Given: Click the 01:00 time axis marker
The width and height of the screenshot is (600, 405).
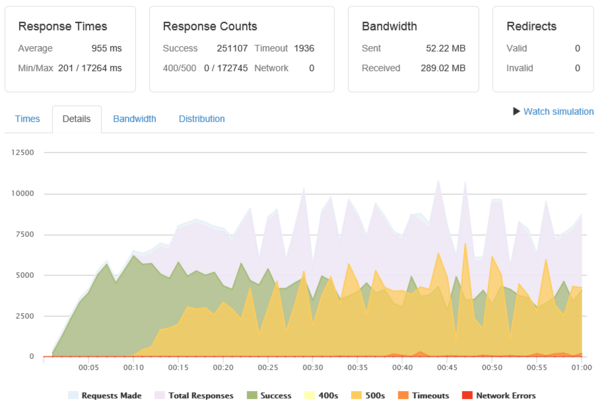Looking at the screenshot, I should (x=582, y=367).
